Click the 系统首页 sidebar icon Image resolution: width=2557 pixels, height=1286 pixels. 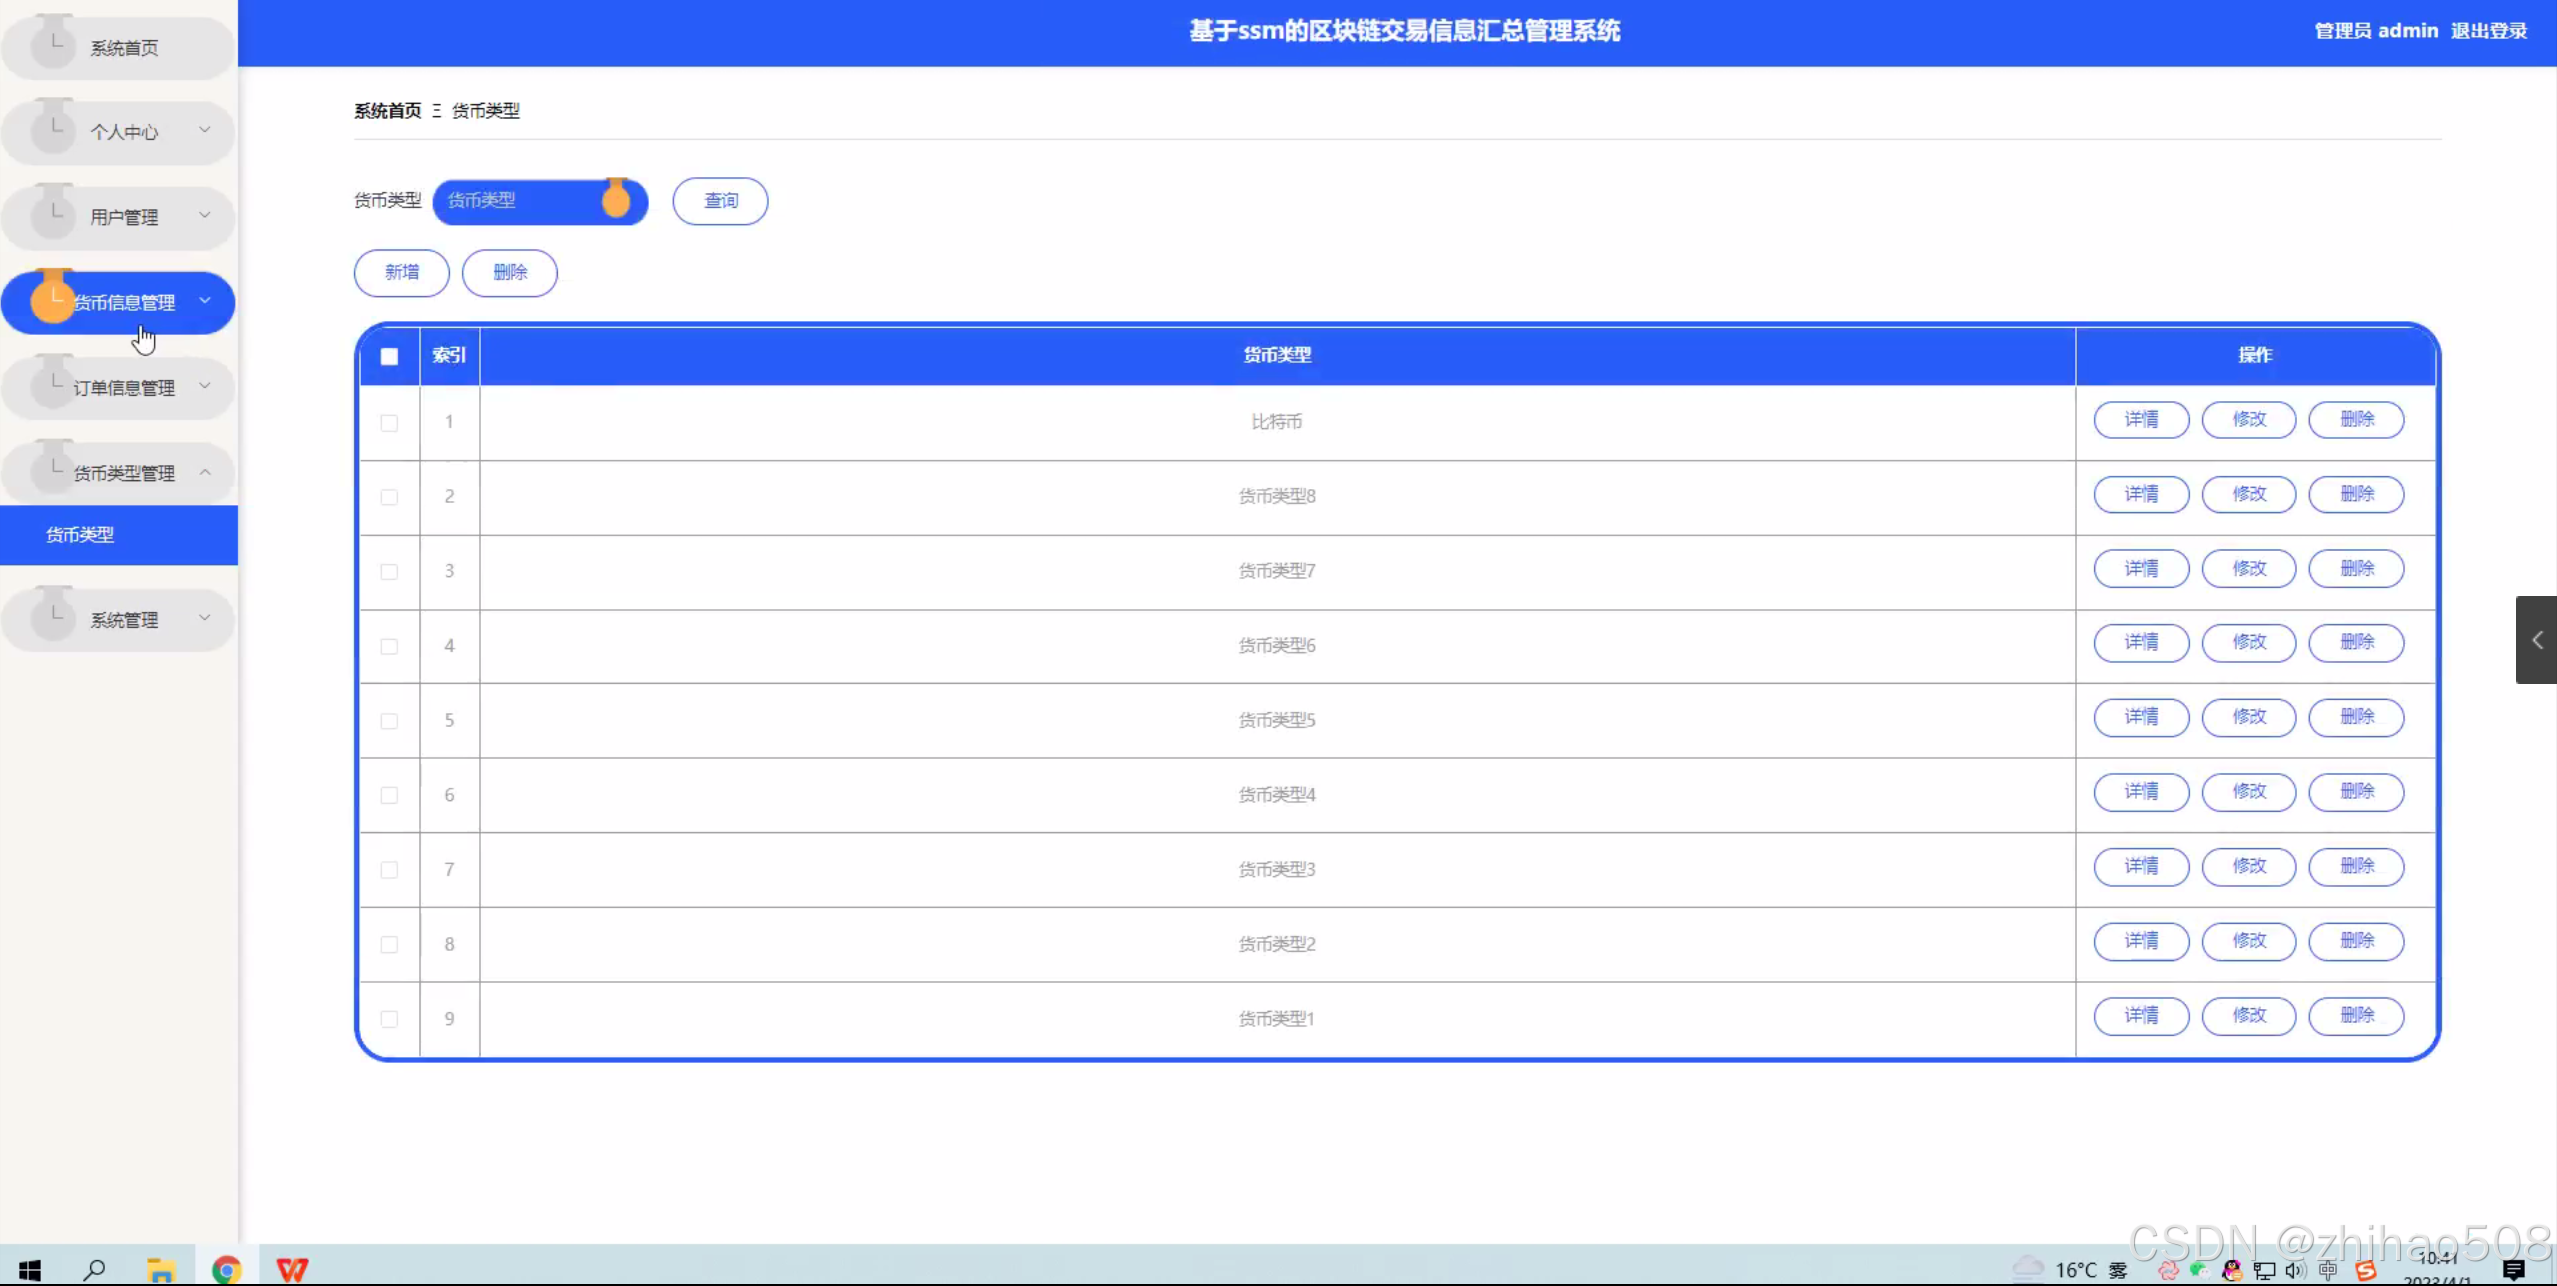pyautogui.click(x=53, y=44)
